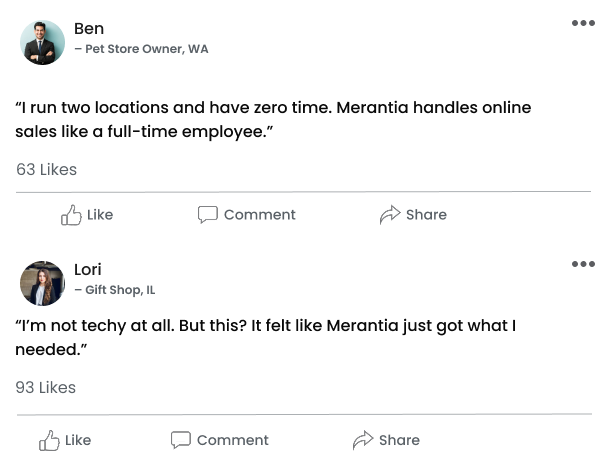Image resolution: width=605 pixels, height=467 pixels.
Task: Open the three-dot menu on Ben's post
Action: (583, 23)
